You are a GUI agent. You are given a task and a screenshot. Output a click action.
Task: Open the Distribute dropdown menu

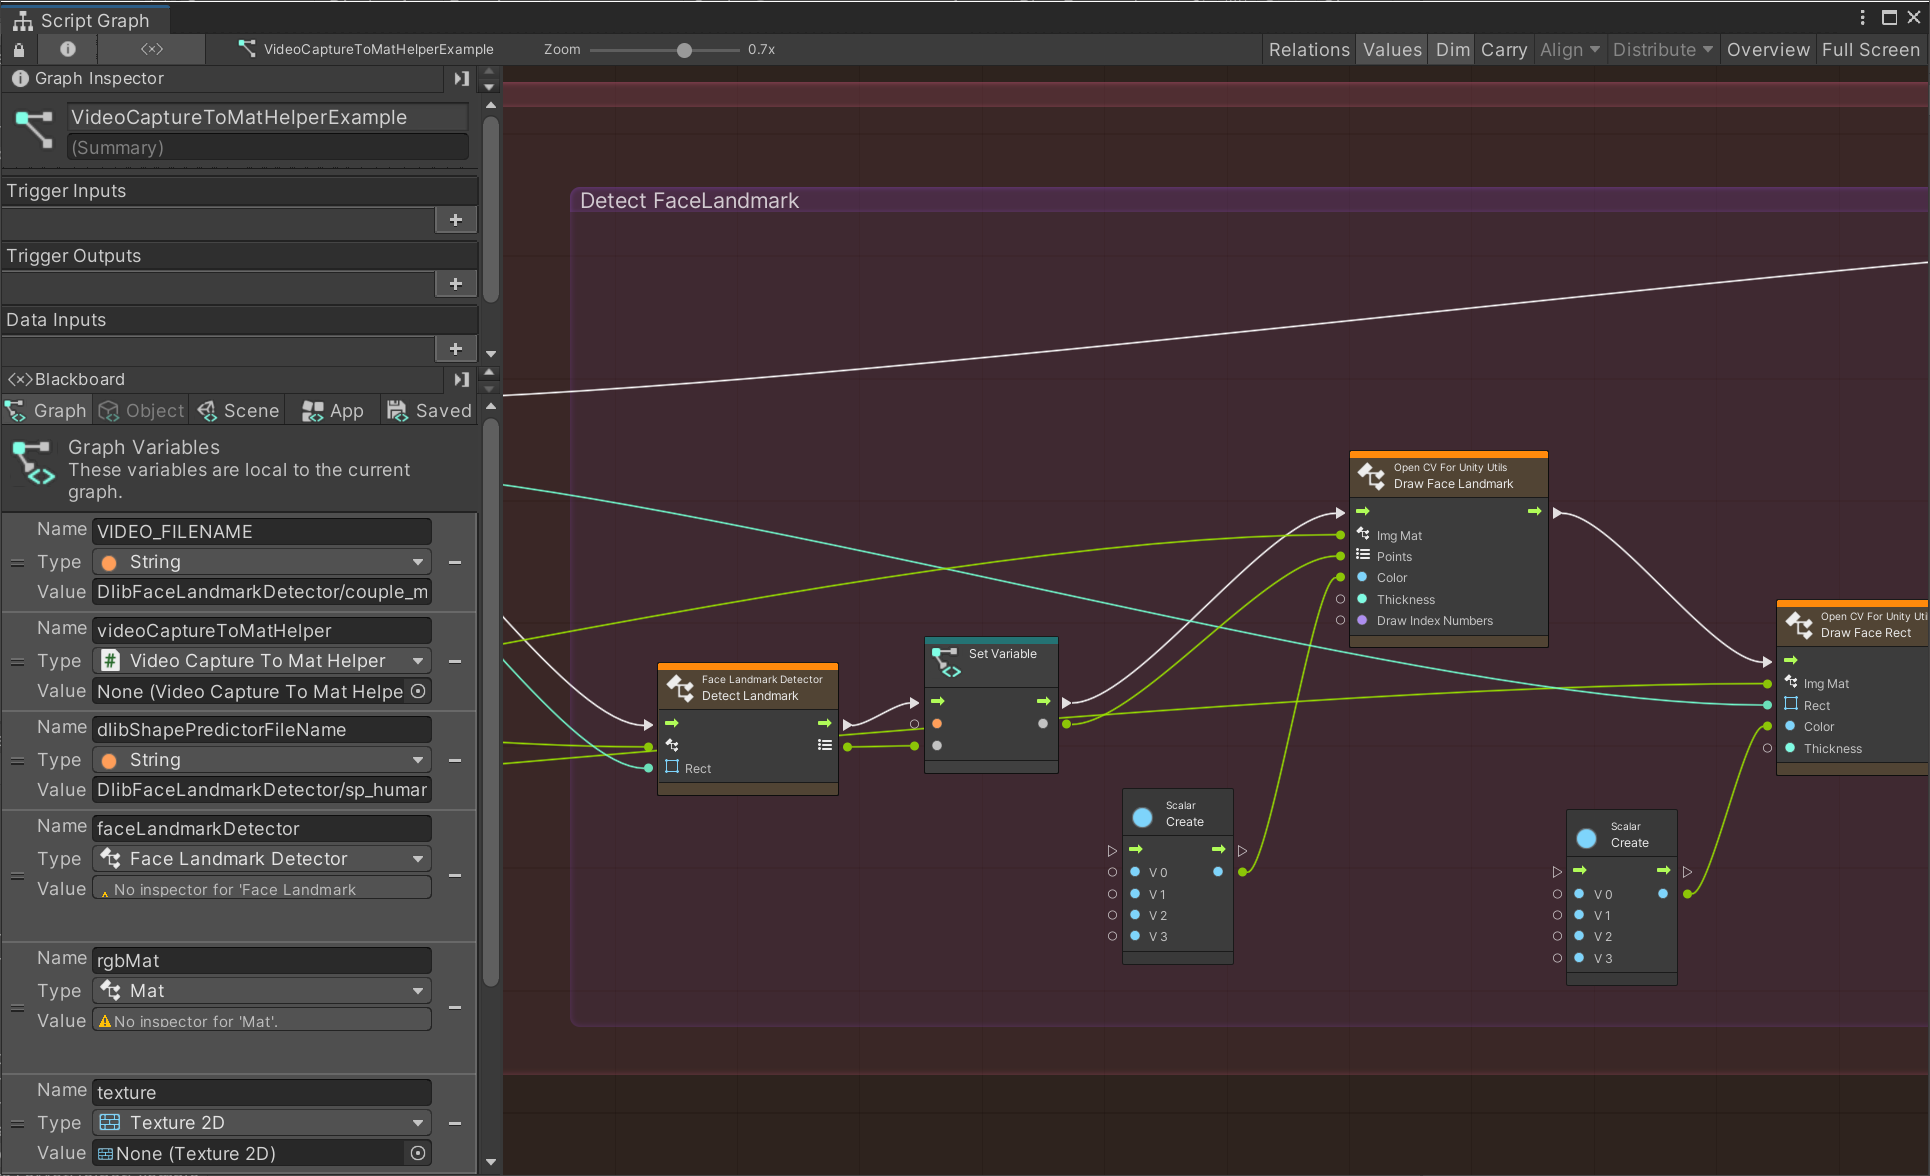coord(1662,49)
